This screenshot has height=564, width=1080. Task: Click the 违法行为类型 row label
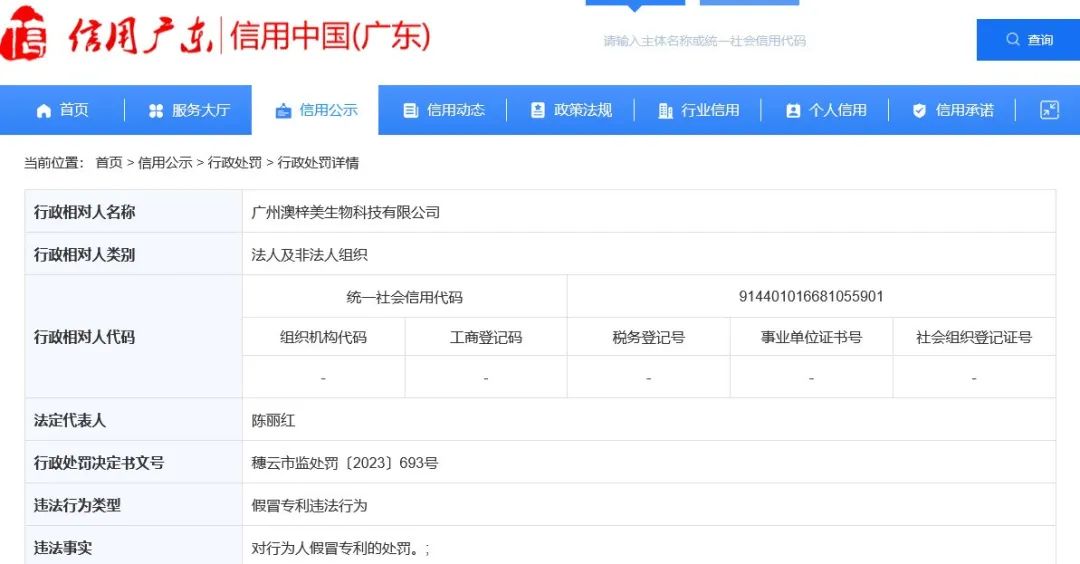tap(77, 505)
